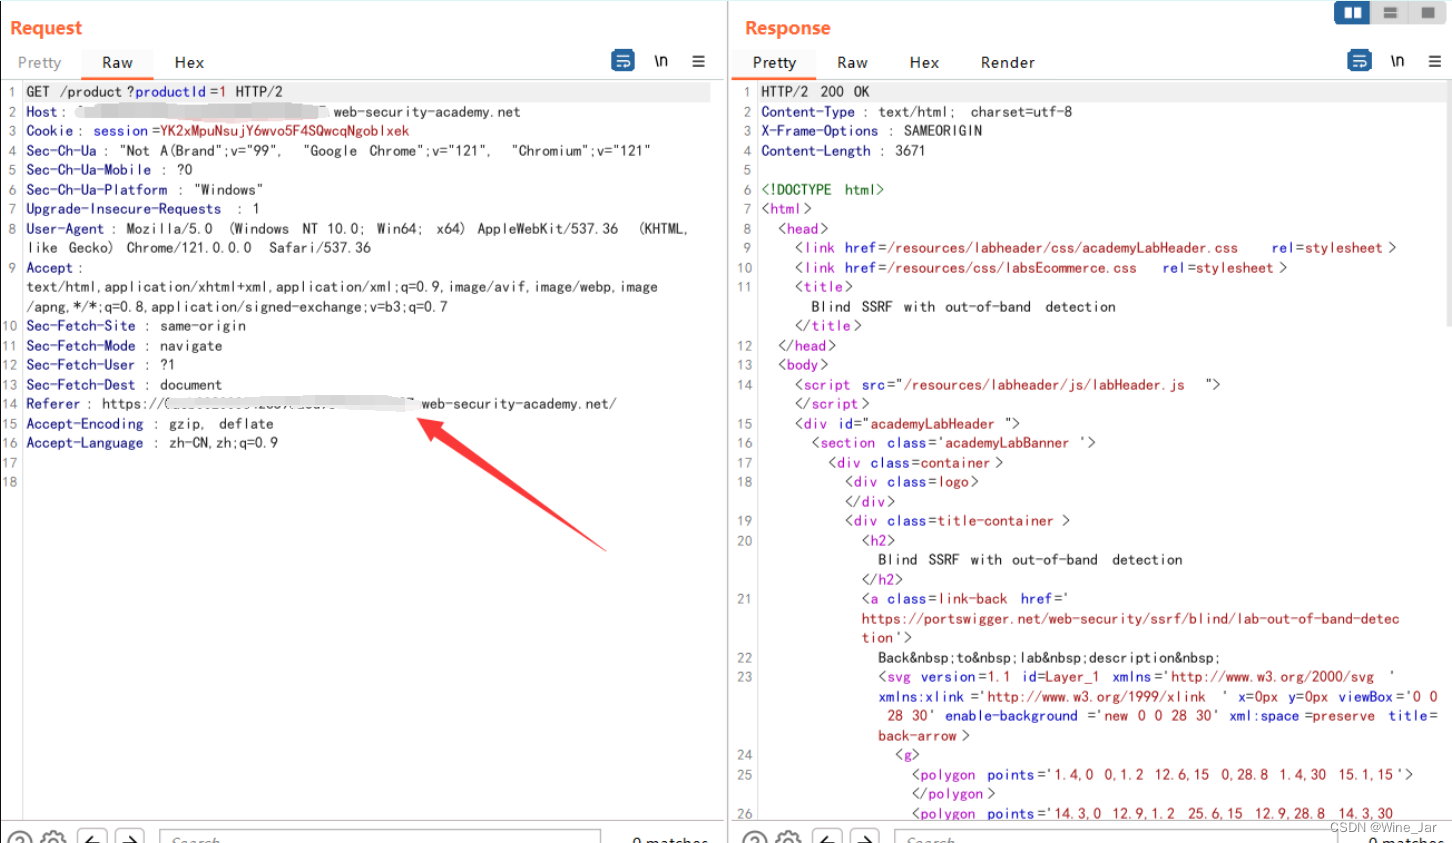
Task: Select the combined tabbed layout icon
Action: point(1427,12)
